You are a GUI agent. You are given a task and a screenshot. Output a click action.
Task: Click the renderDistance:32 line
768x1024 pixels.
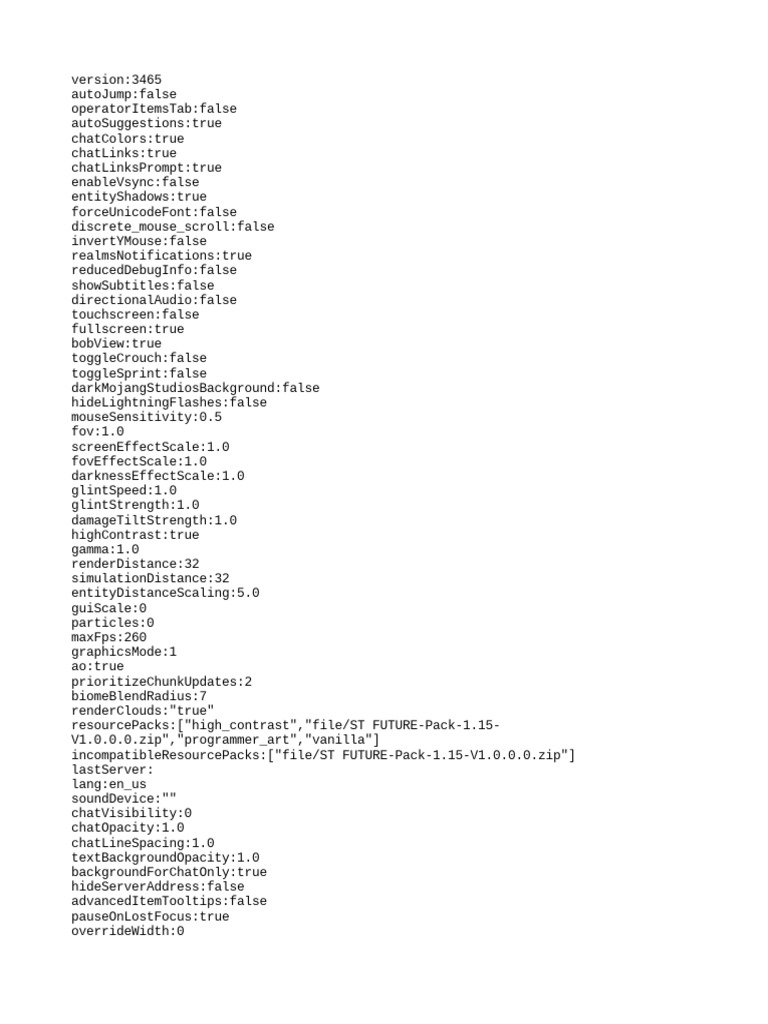pyautogui.click(x=135, y=564)
